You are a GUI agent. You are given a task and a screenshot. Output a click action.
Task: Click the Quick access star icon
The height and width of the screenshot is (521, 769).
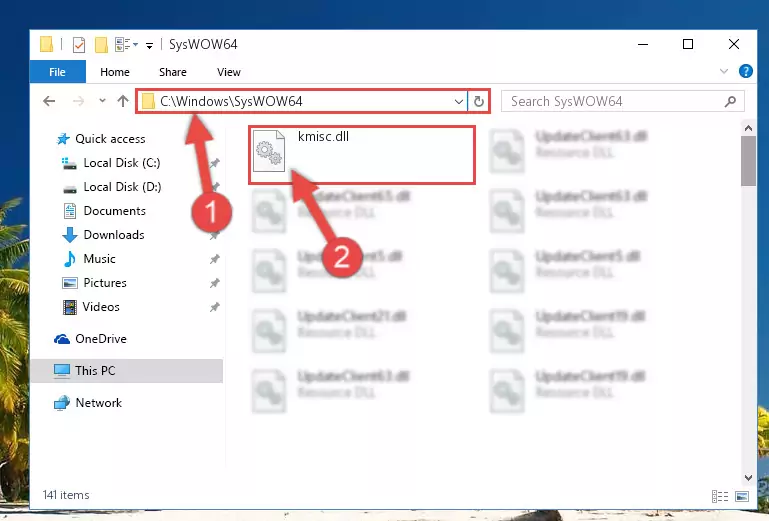click(63, 139)
